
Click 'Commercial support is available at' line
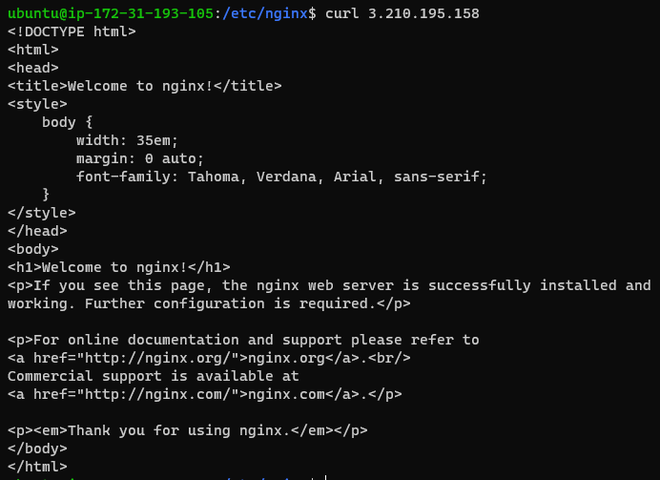click(153, 376)
